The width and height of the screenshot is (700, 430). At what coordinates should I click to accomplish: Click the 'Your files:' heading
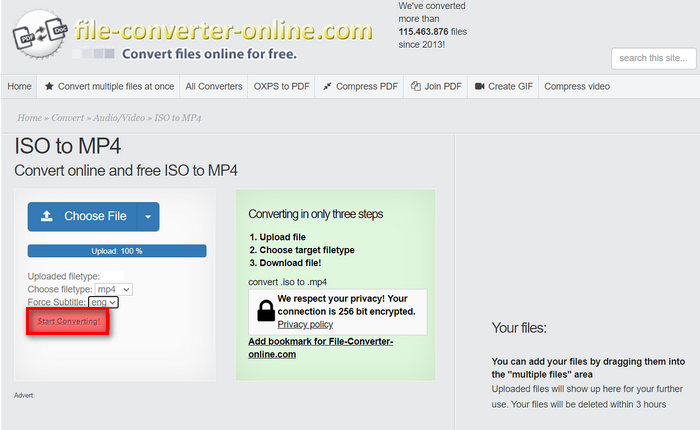(x=519, y=328)
